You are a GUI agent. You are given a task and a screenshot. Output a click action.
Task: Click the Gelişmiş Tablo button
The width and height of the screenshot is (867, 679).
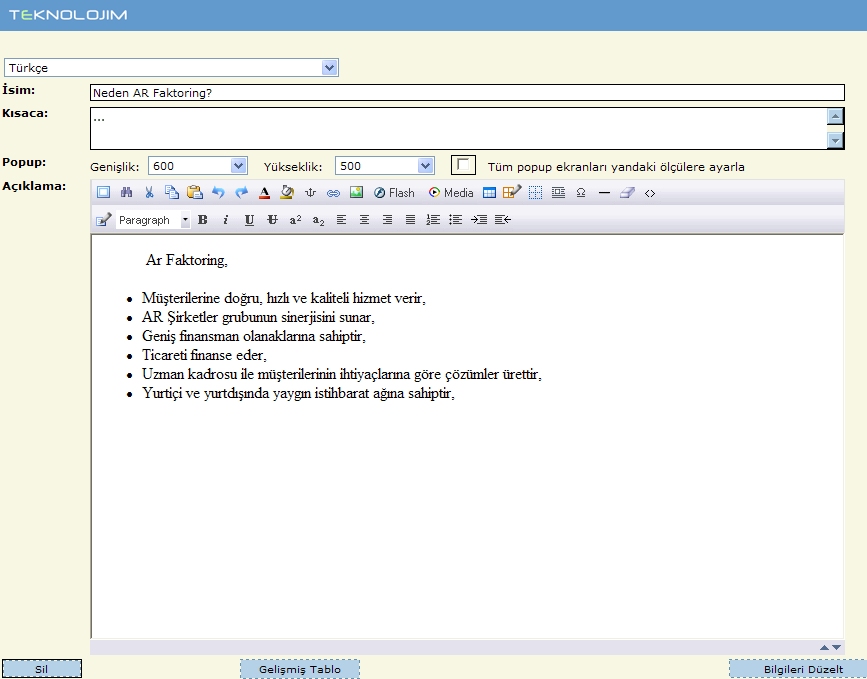pos(300,669)
